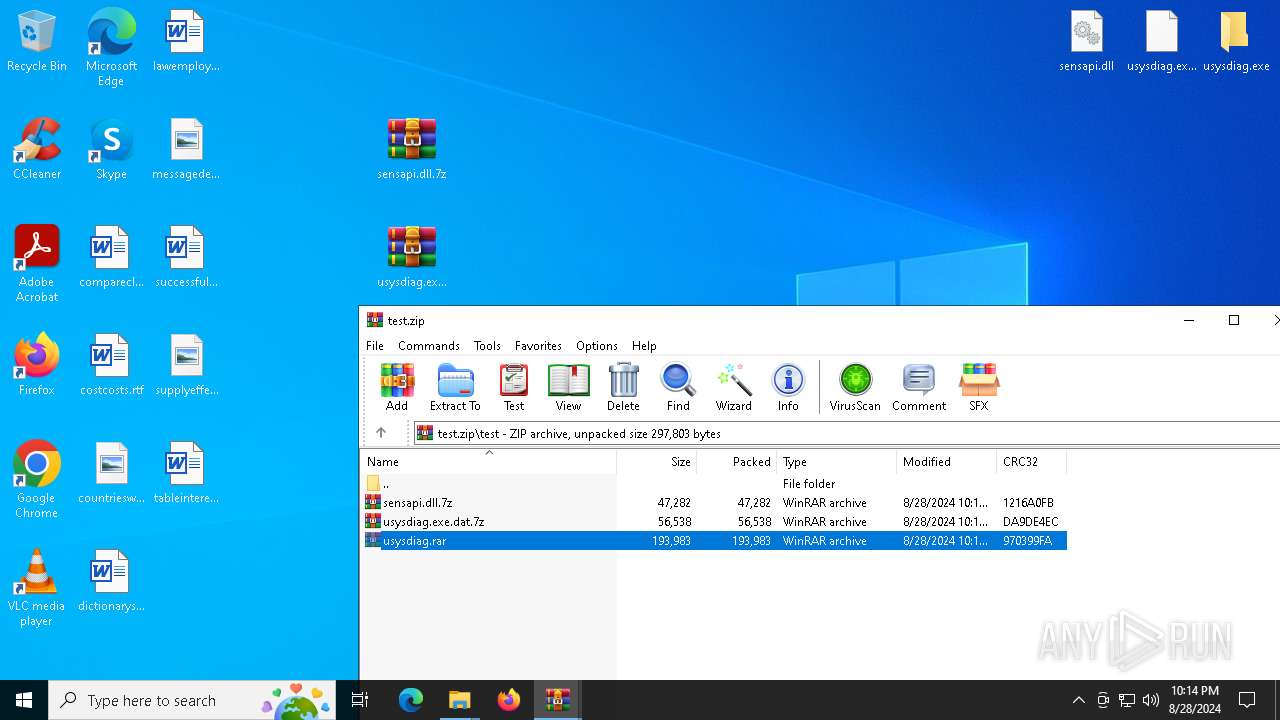Show archive Info
The image size is (1280, 720).
pyautogui.click(x=788, y=387)
